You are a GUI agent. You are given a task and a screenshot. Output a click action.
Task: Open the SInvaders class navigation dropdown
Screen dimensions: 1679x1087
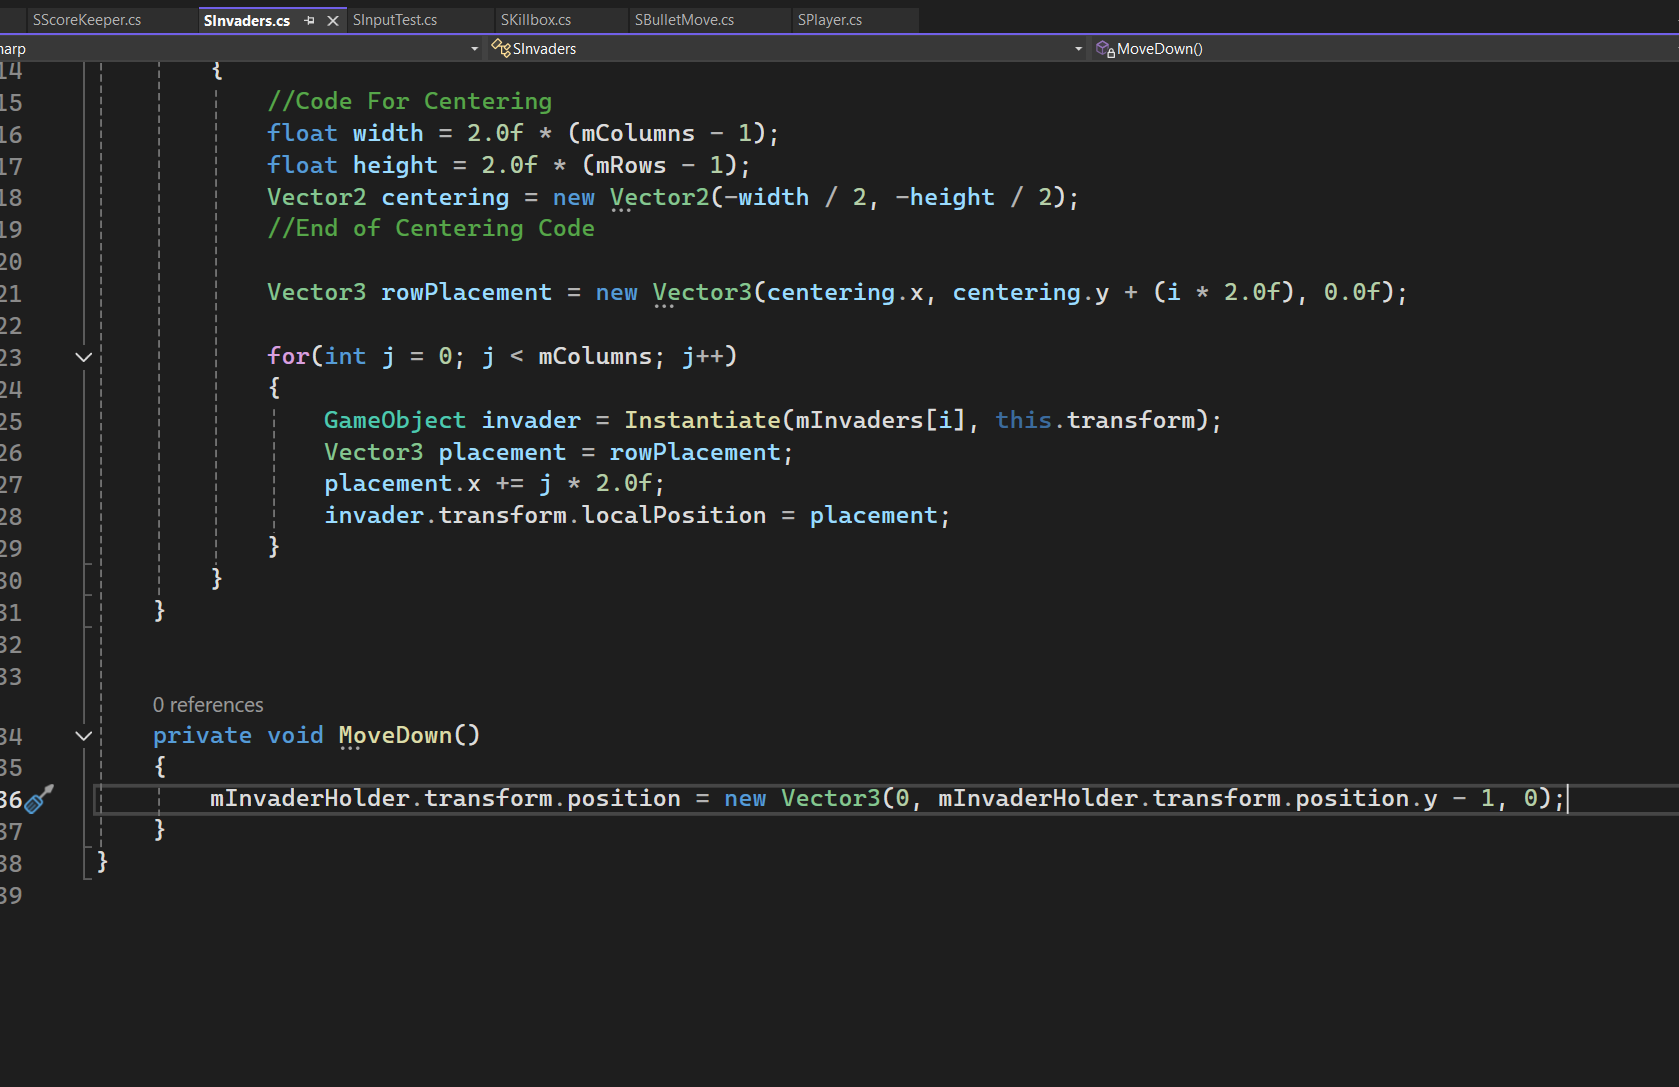click(1079, 49)
